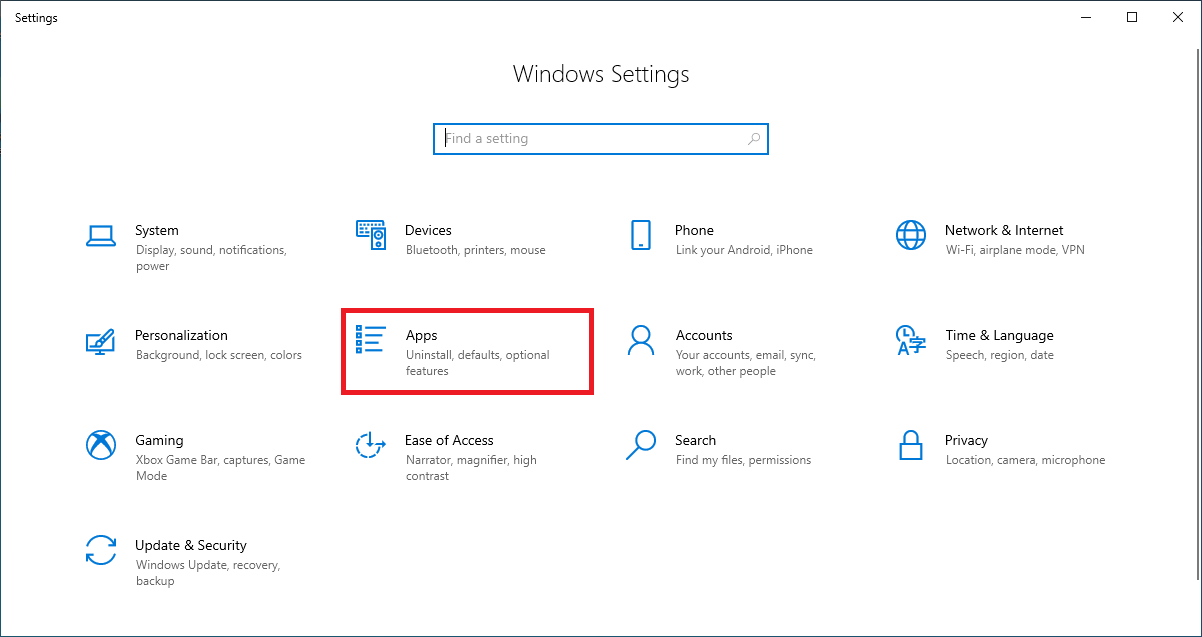Screen dimensions: 1202x637
Task: Open Devices via keyboard and speaker icon
Action: coord(371,236)
